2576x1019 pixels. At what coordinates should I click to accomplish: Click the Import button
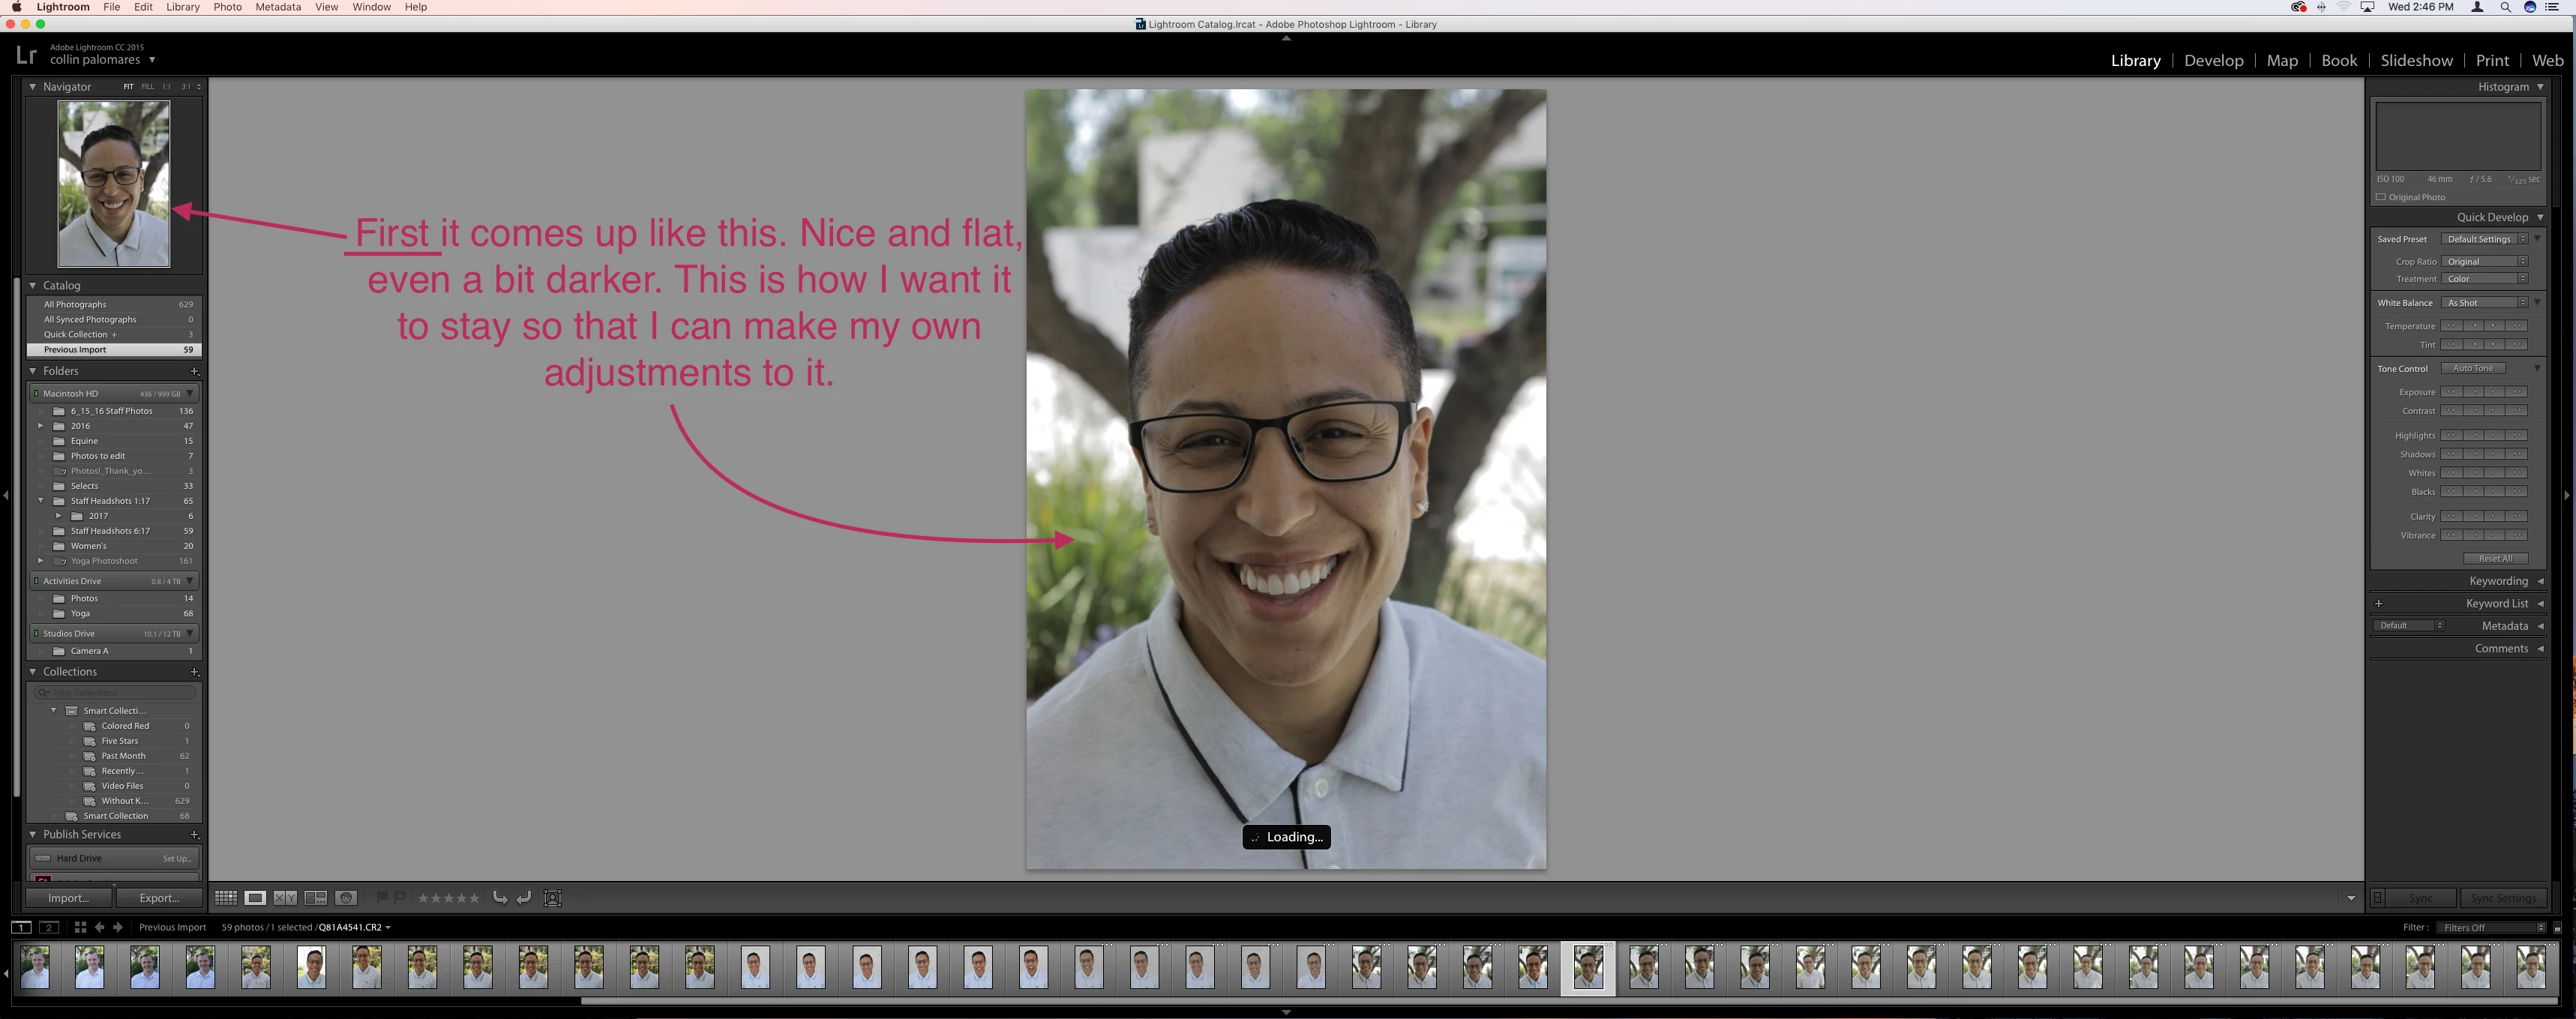pos(68,898)
